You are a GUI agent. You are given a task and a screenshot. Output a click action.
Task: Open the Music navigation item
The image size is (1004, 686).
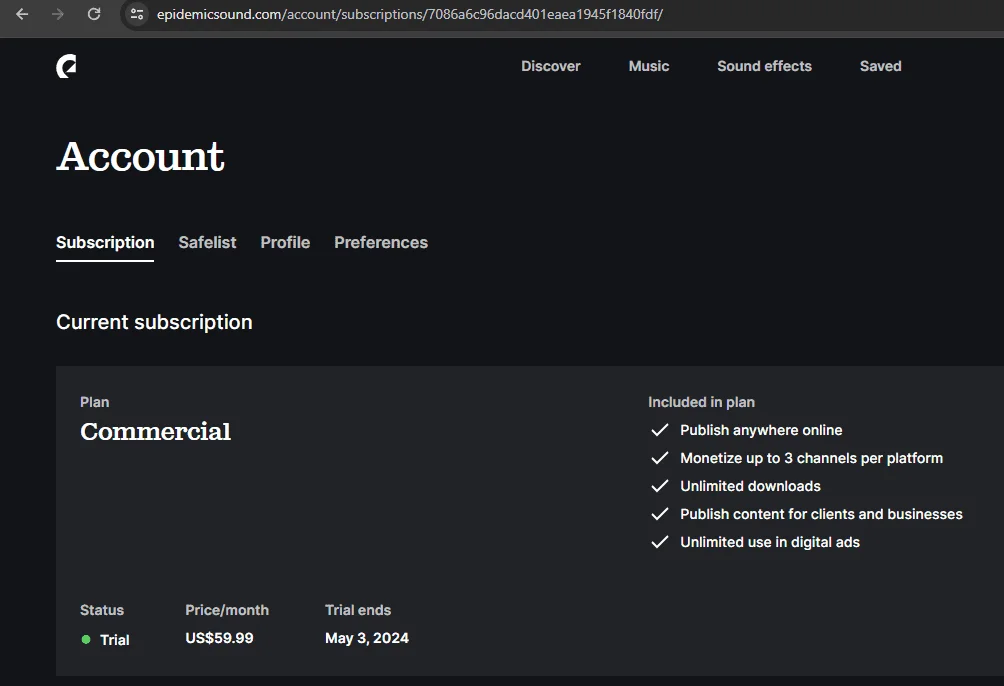pos(649,66)
